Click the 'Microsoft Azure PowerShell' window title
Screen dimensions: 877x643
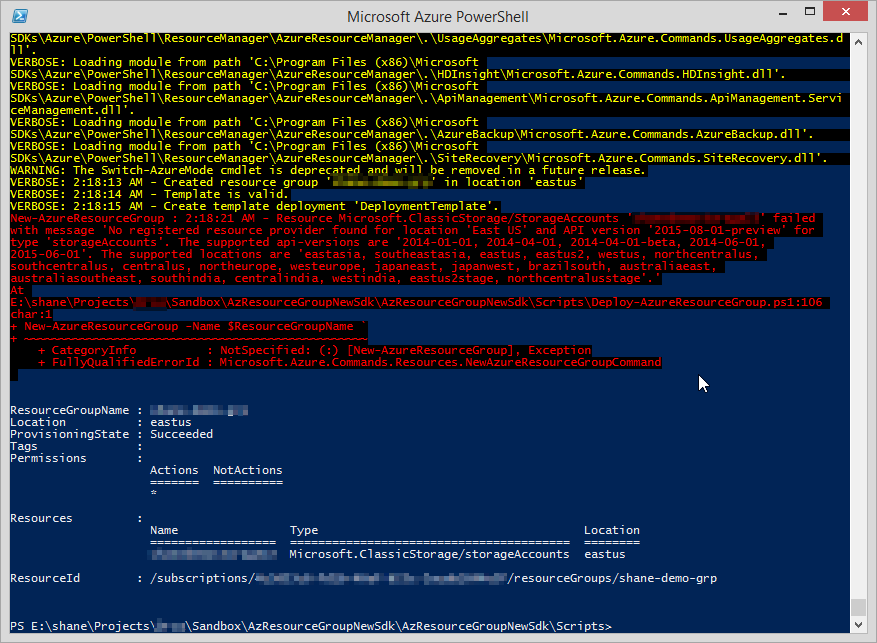coord(437,17)
